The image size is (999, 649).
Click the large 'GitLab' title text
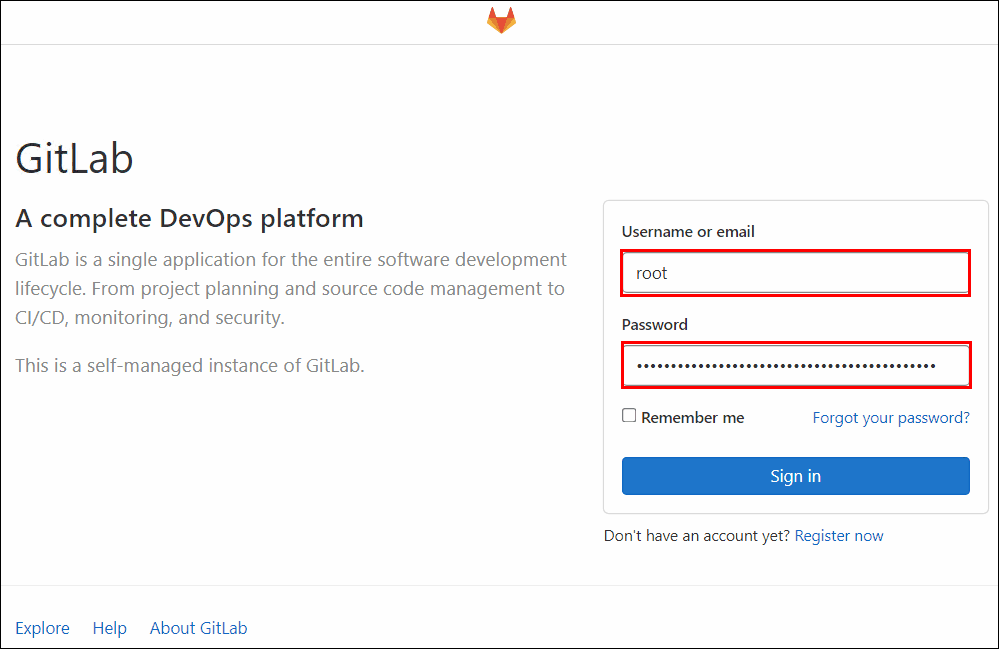75,158
